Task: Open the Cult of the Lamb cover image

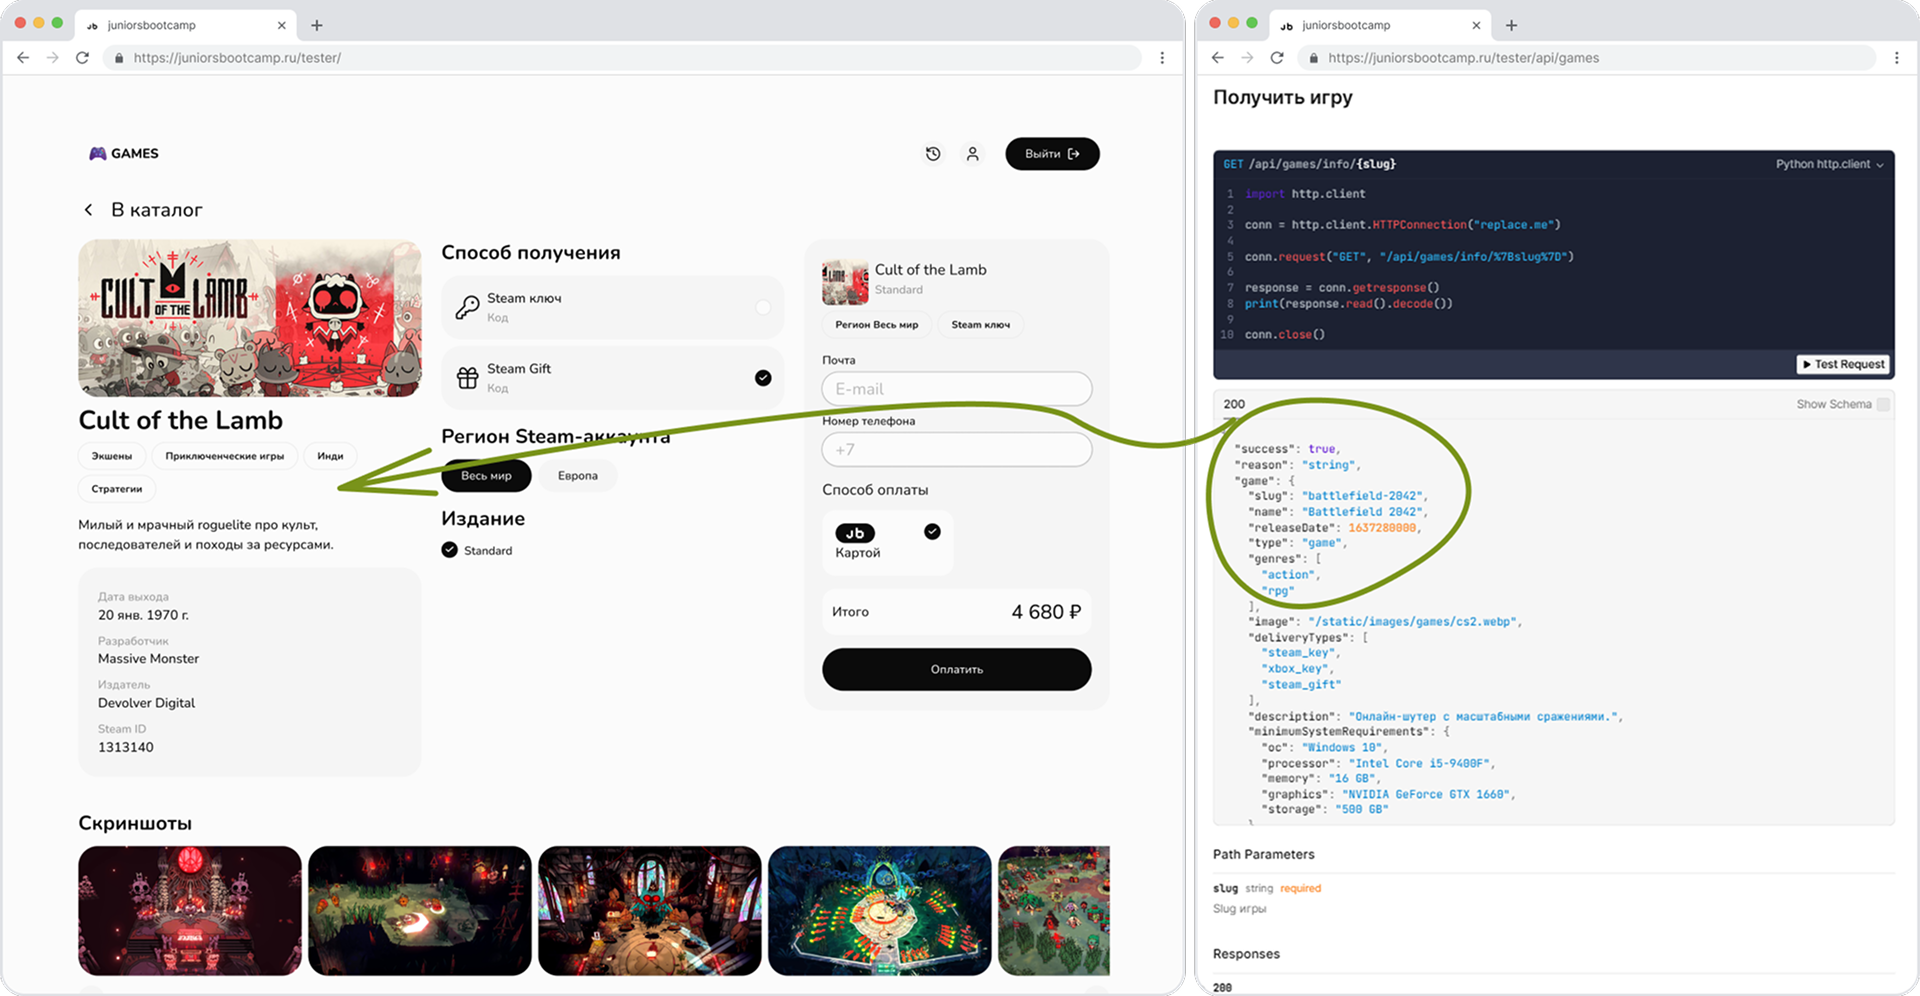Action: pos(250,318)
